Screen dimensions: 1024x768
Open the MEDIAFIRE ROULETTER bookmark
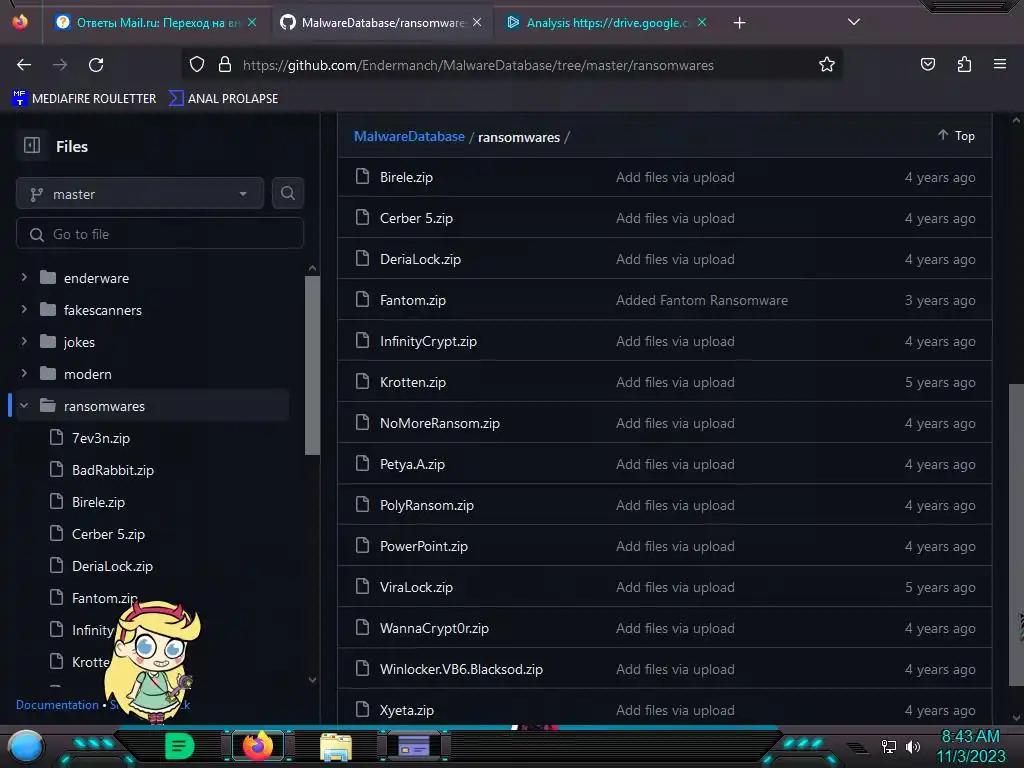tap(84, 99)
